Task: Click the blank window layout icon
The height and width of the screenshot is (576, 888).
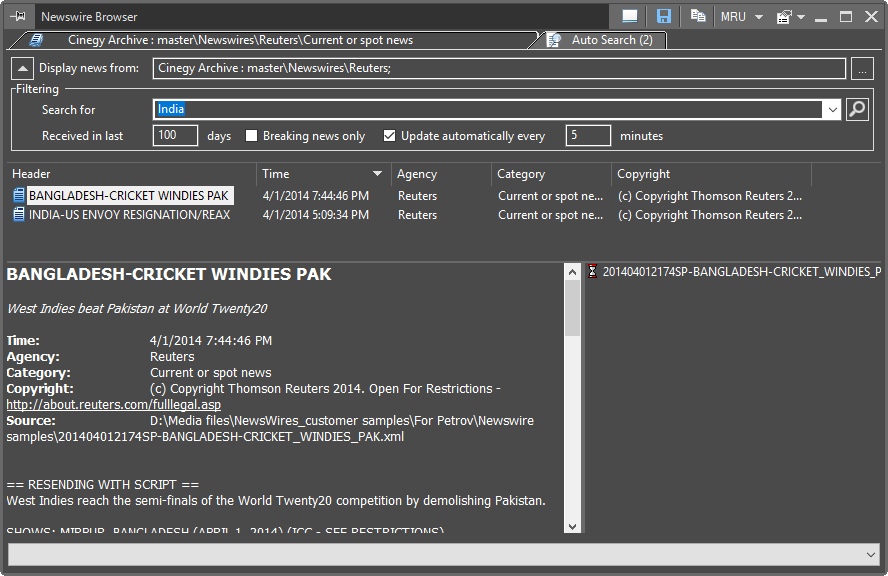Action: pos(630,16)
